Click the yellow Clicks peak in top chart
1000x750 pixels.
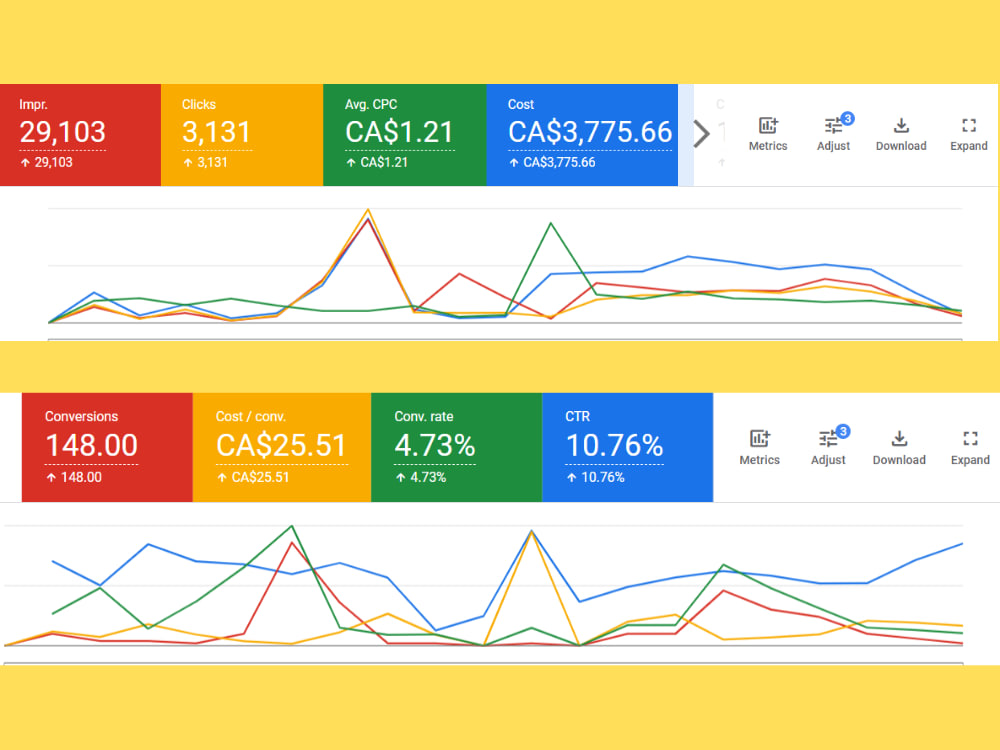tap(368, 210)
